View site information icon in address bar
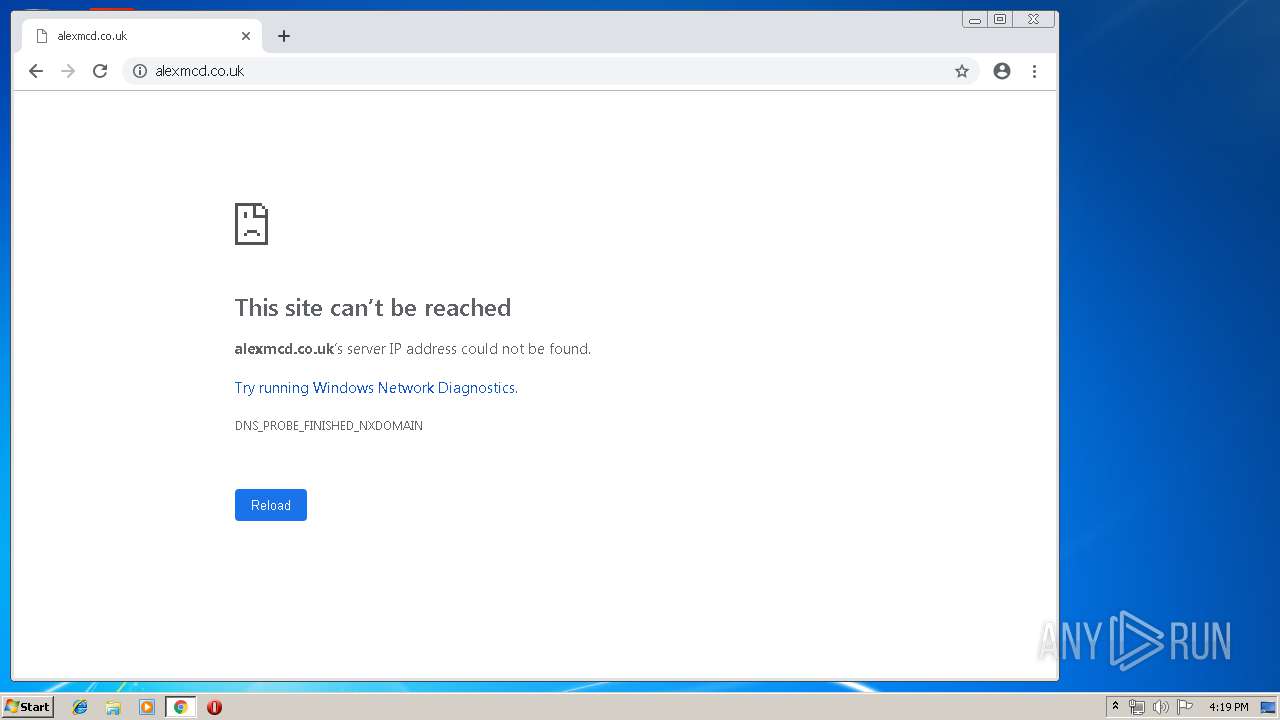The width and height of the screenshot is (1280, 720). pos(140,71)
